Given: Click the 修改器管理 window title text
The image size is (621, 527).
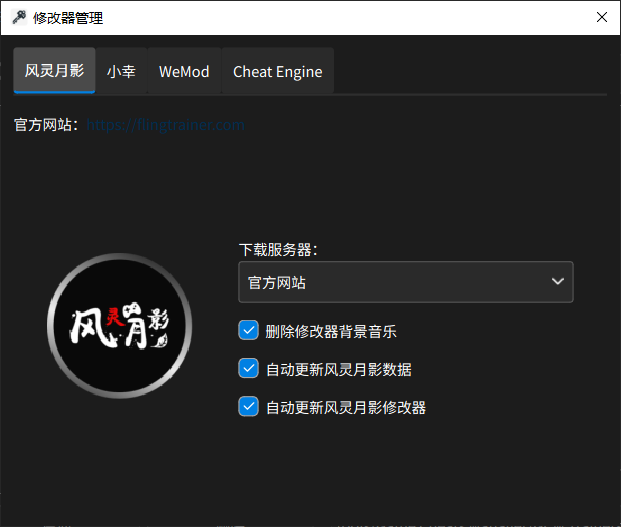Looking at the screenshot, I should coord(68,18).
